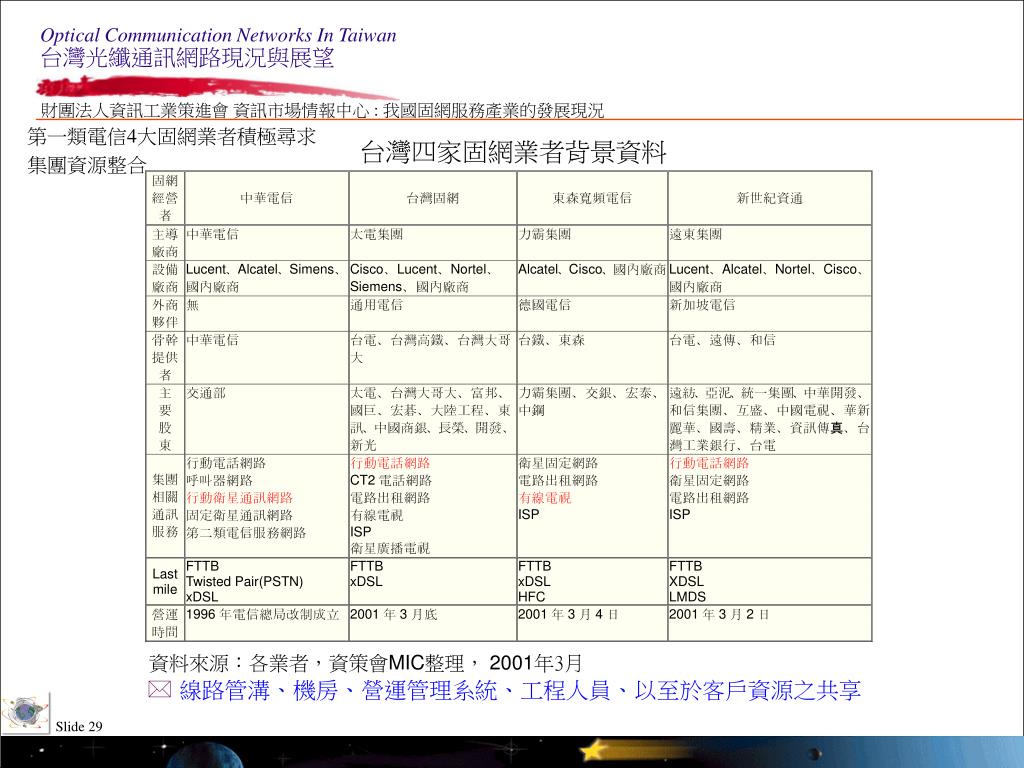Click the "東森寬頻電信" column header
The width and height of the screenshot is (1024, 768).
click(592, 198)
